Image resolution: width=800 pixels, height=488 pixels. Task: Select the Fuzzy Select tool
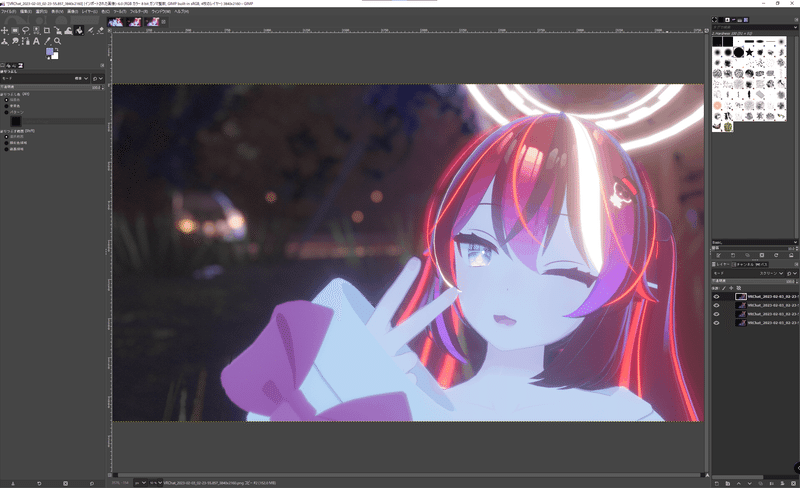36,31
